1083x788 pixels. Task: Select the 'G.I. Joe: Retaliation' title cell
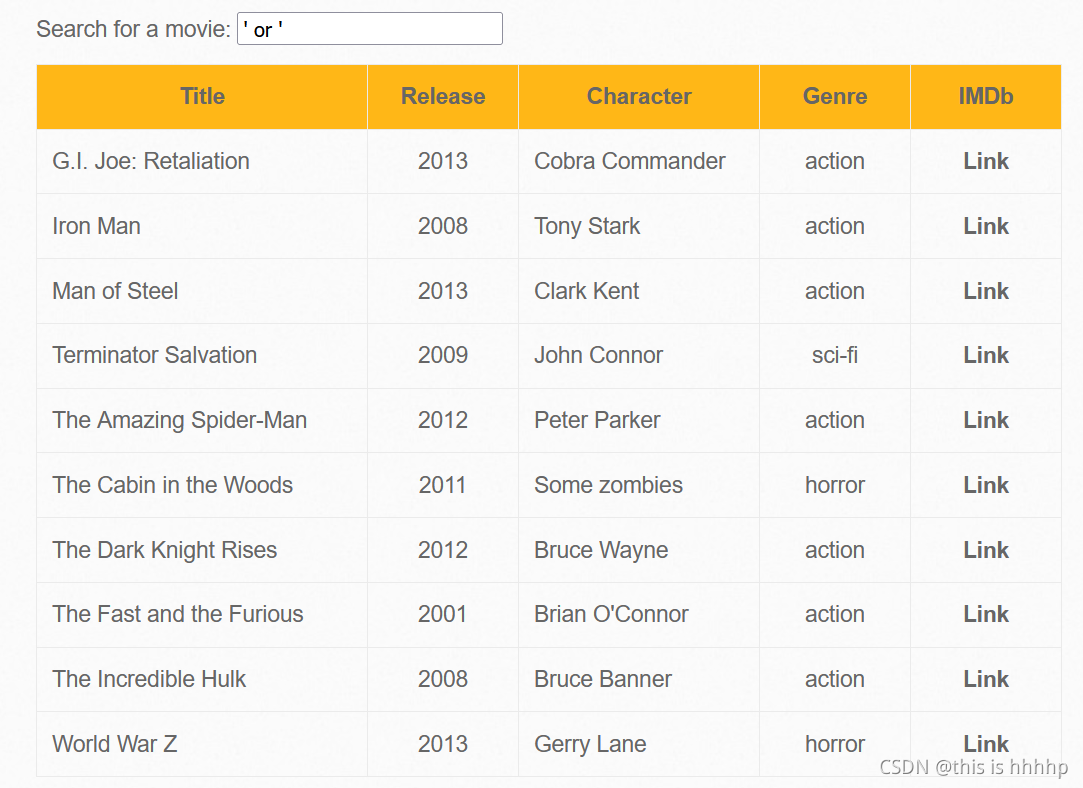coord(202,161)
